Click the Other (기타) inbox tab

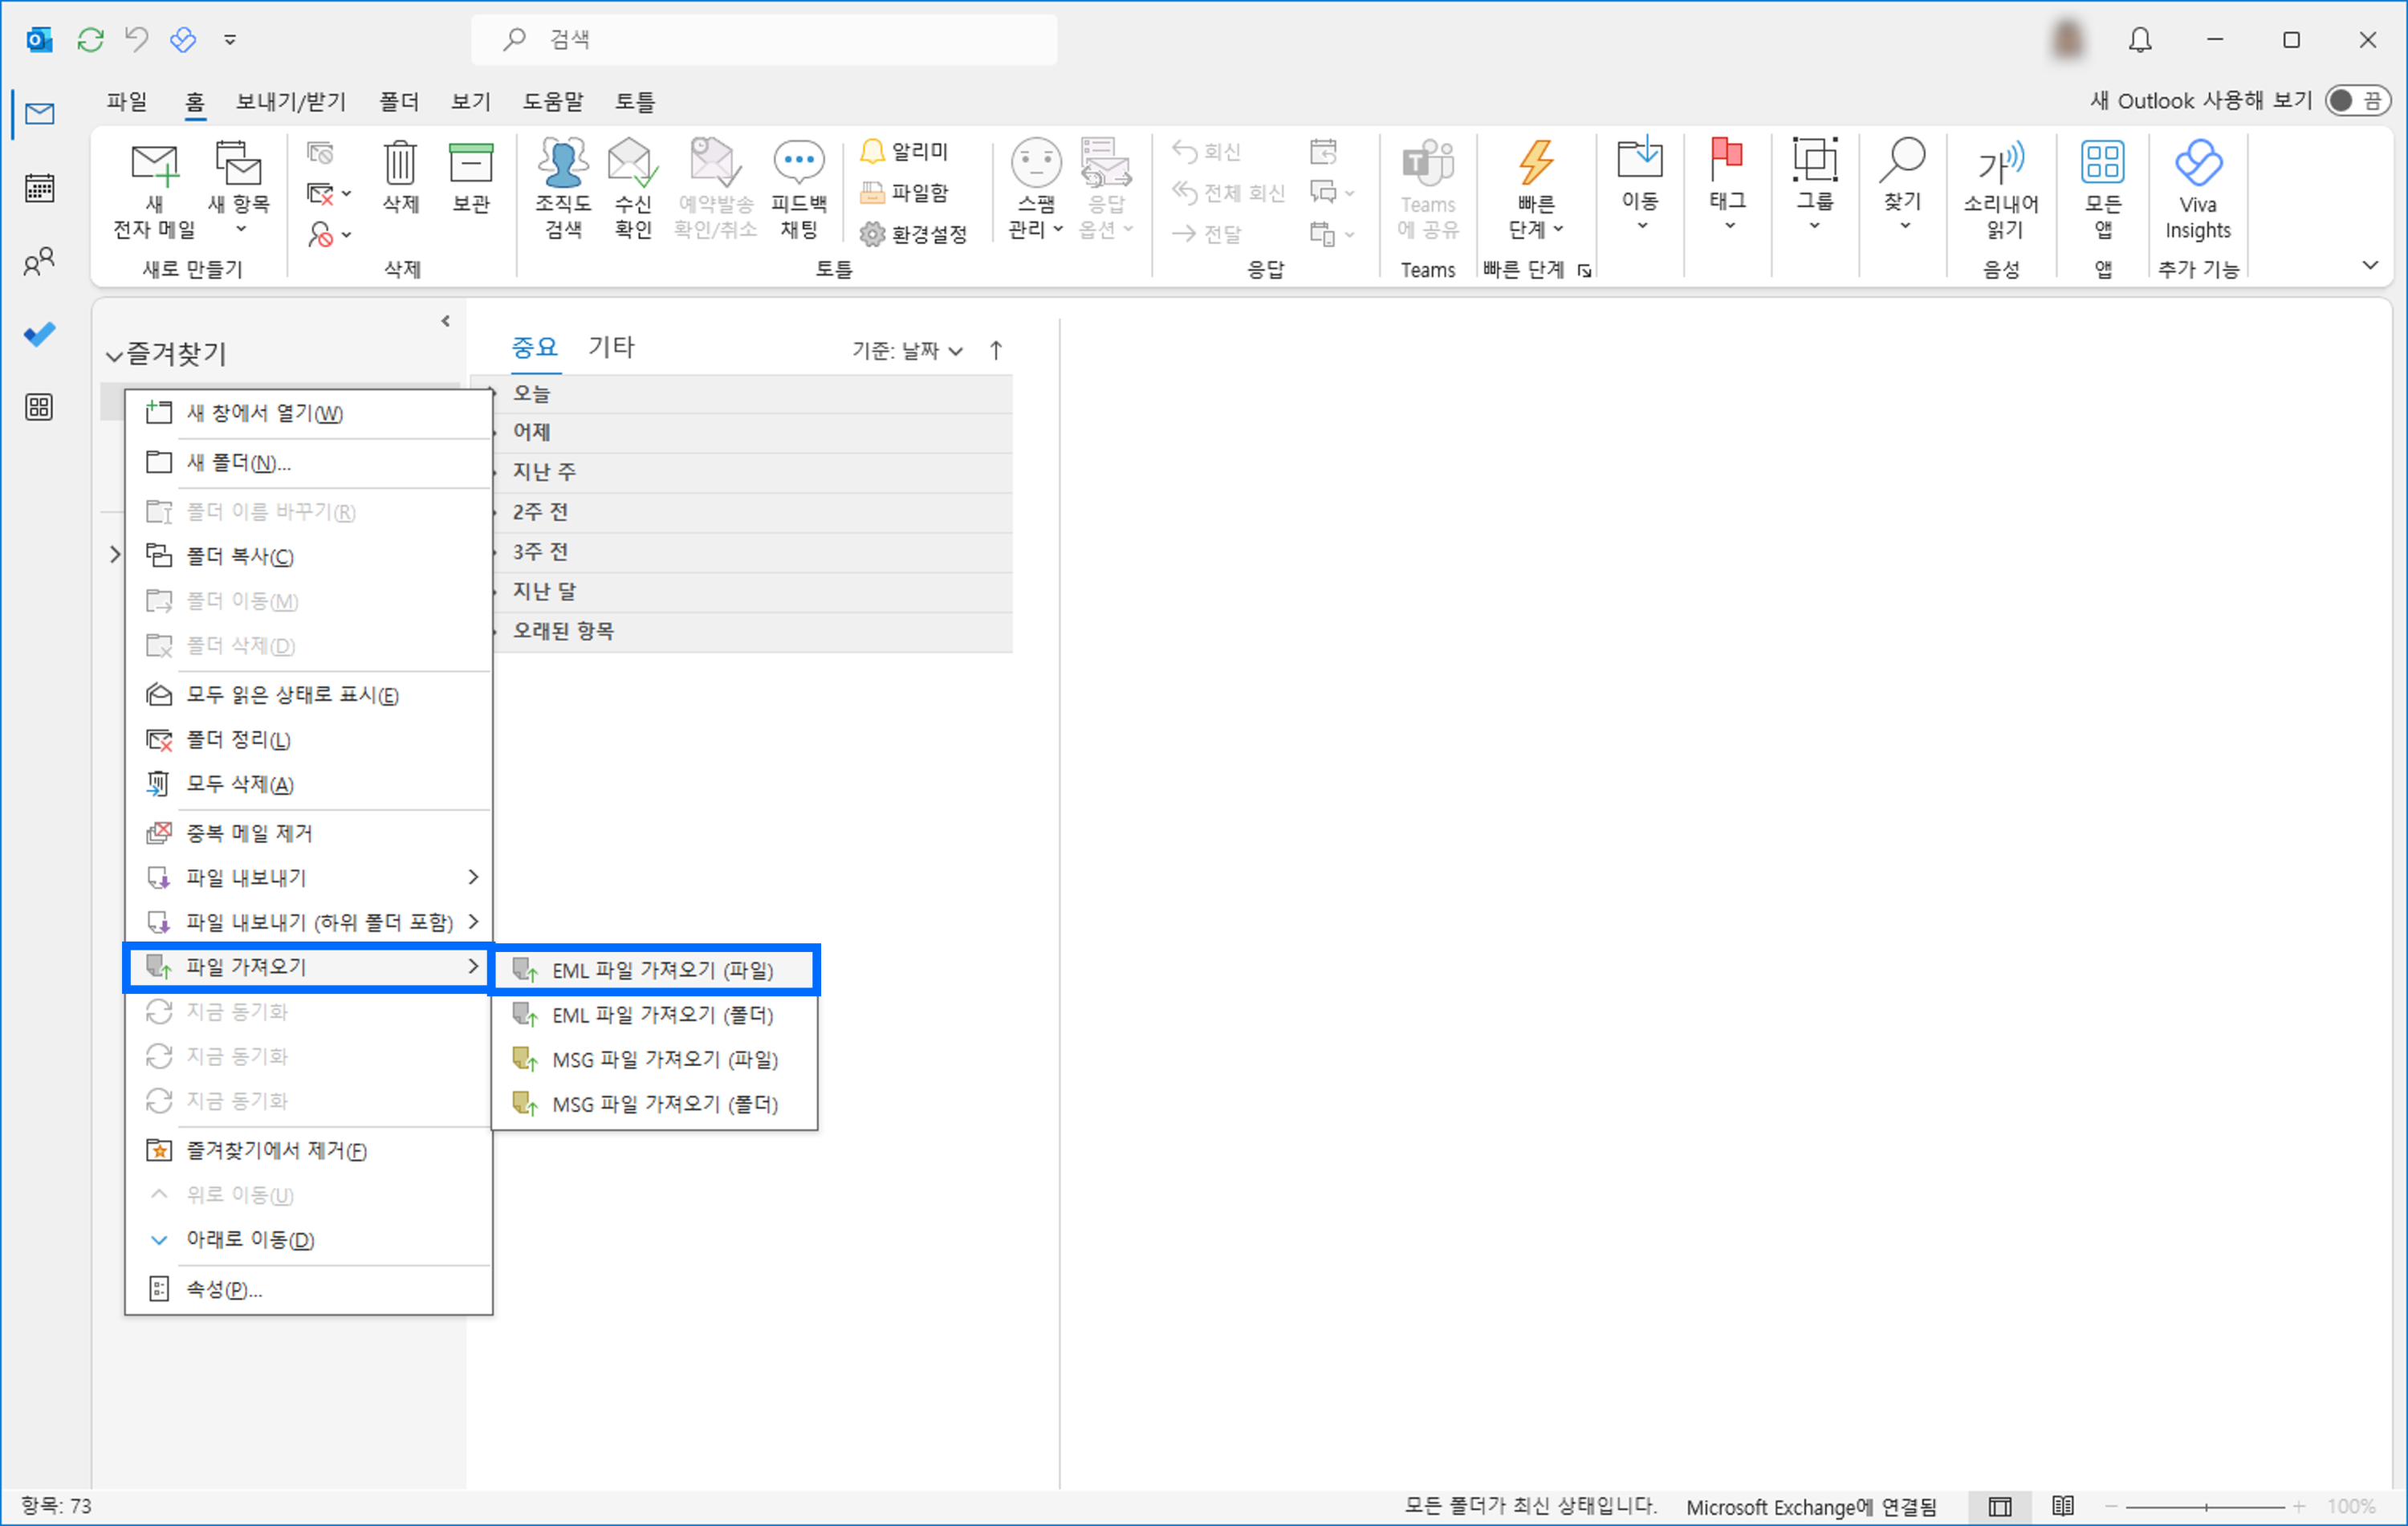tap(611, 347)
